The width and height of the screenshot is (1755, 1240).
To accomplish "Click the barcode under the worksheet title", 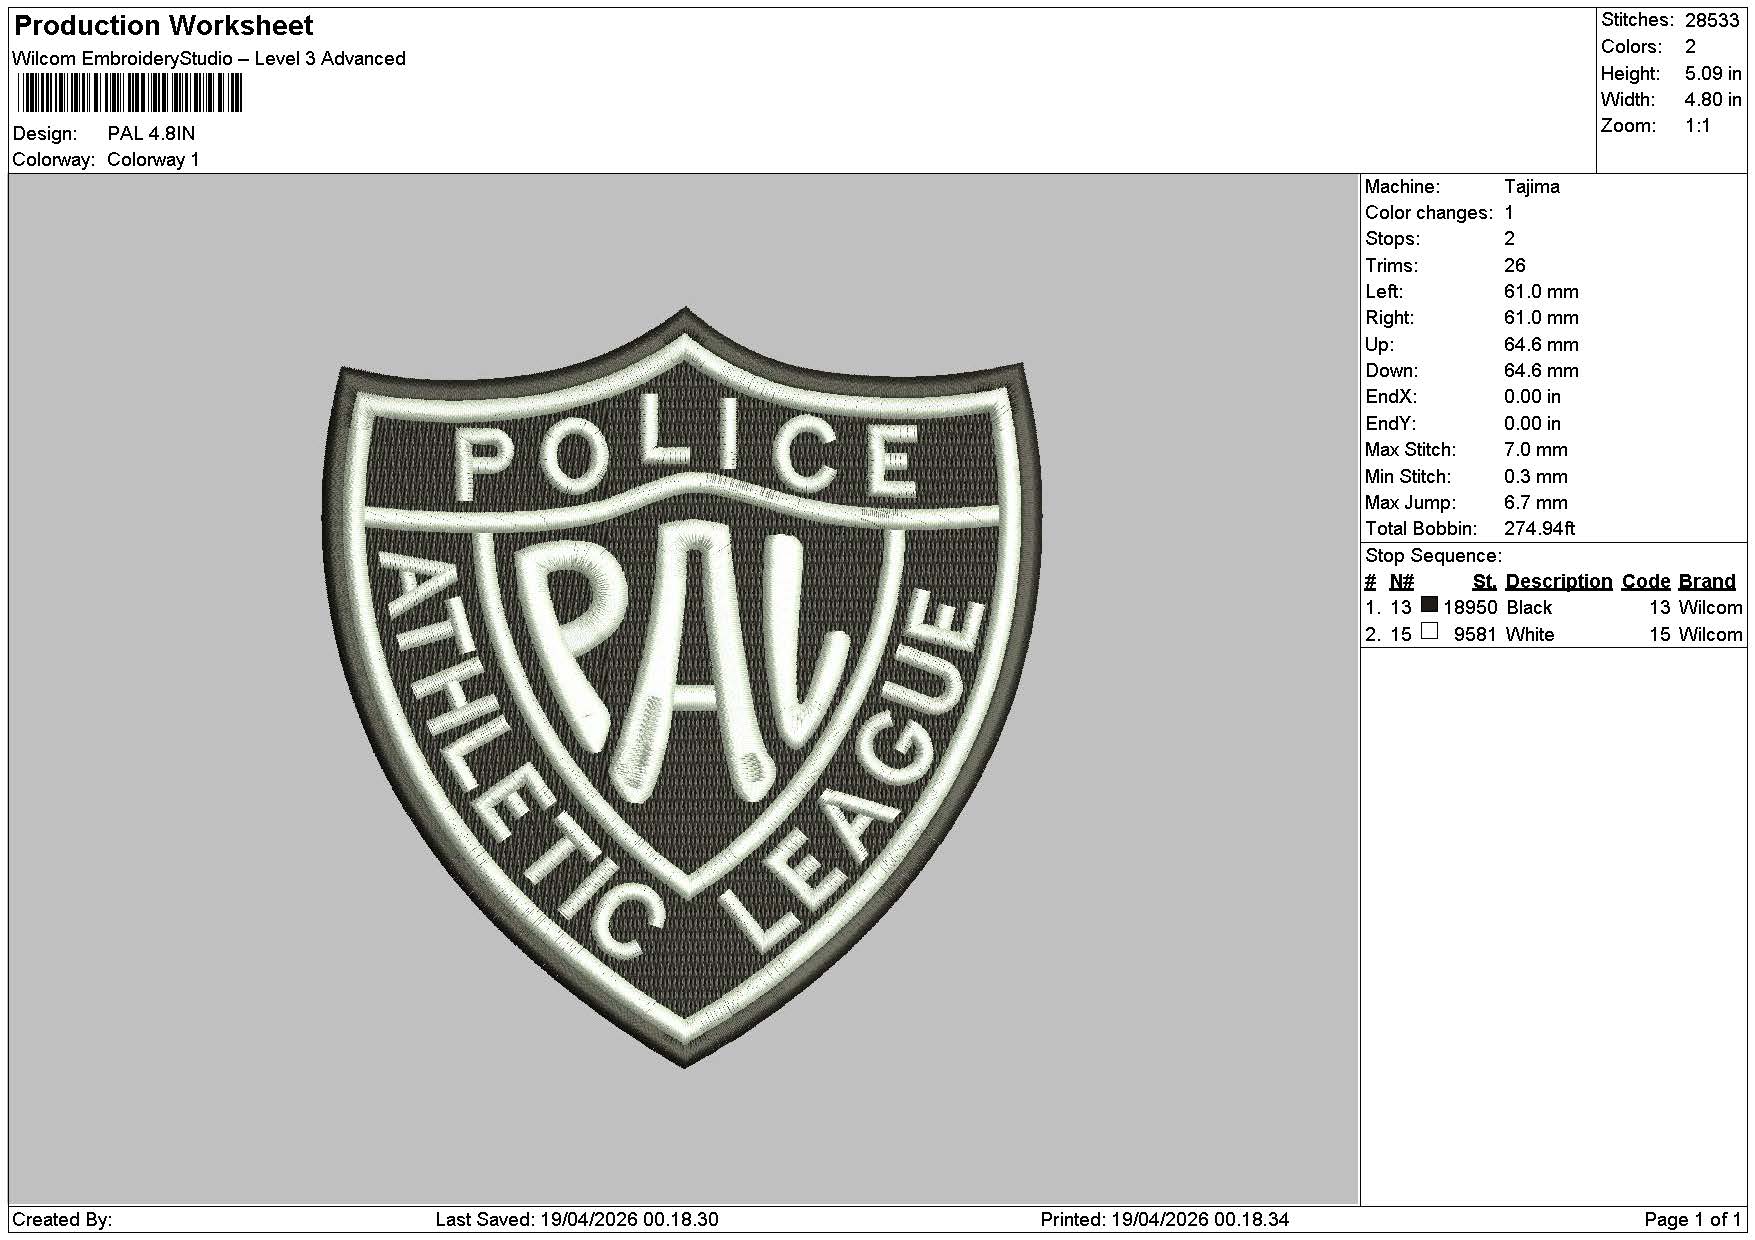I will pyautogui.click(x=129, y=93).
